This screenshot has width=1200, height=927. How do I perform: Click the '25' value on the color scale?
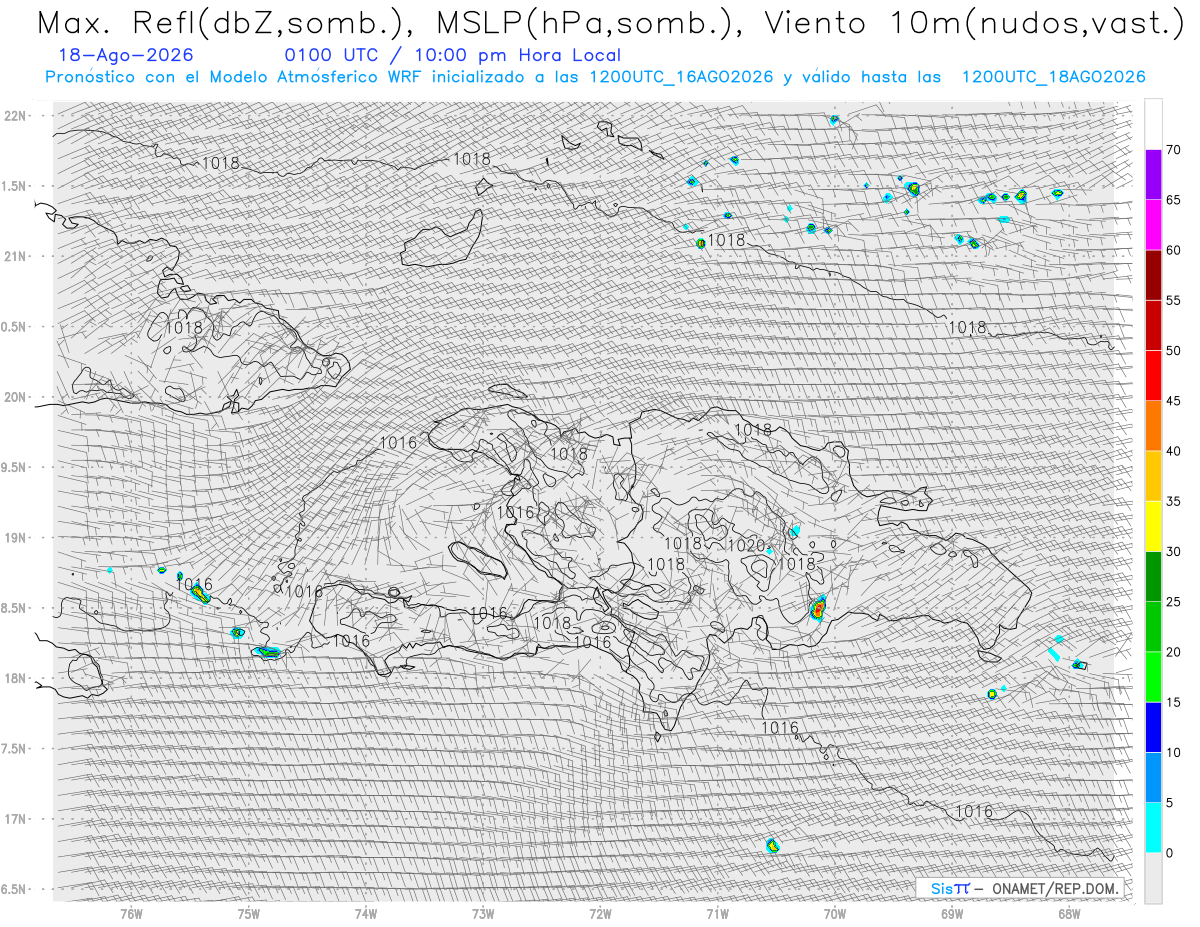(1173, 602)
